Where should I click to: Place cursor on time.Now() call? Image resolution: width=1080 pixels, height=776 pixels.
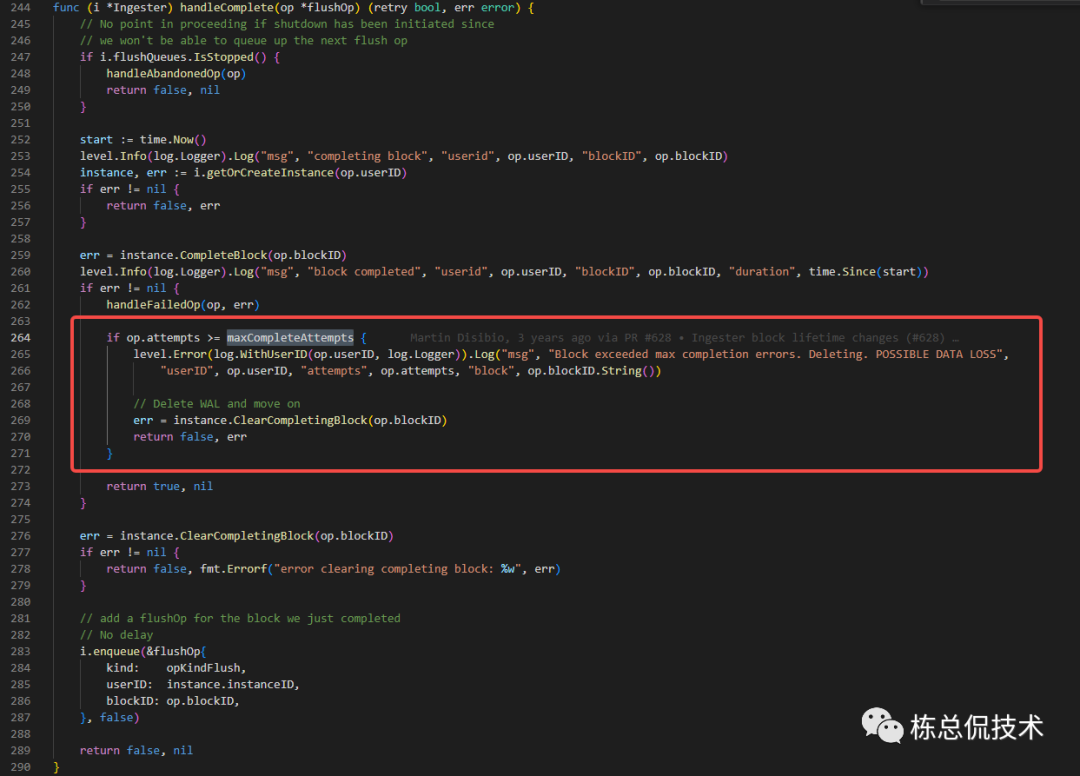pyautogui.click(x=172, y=139)
